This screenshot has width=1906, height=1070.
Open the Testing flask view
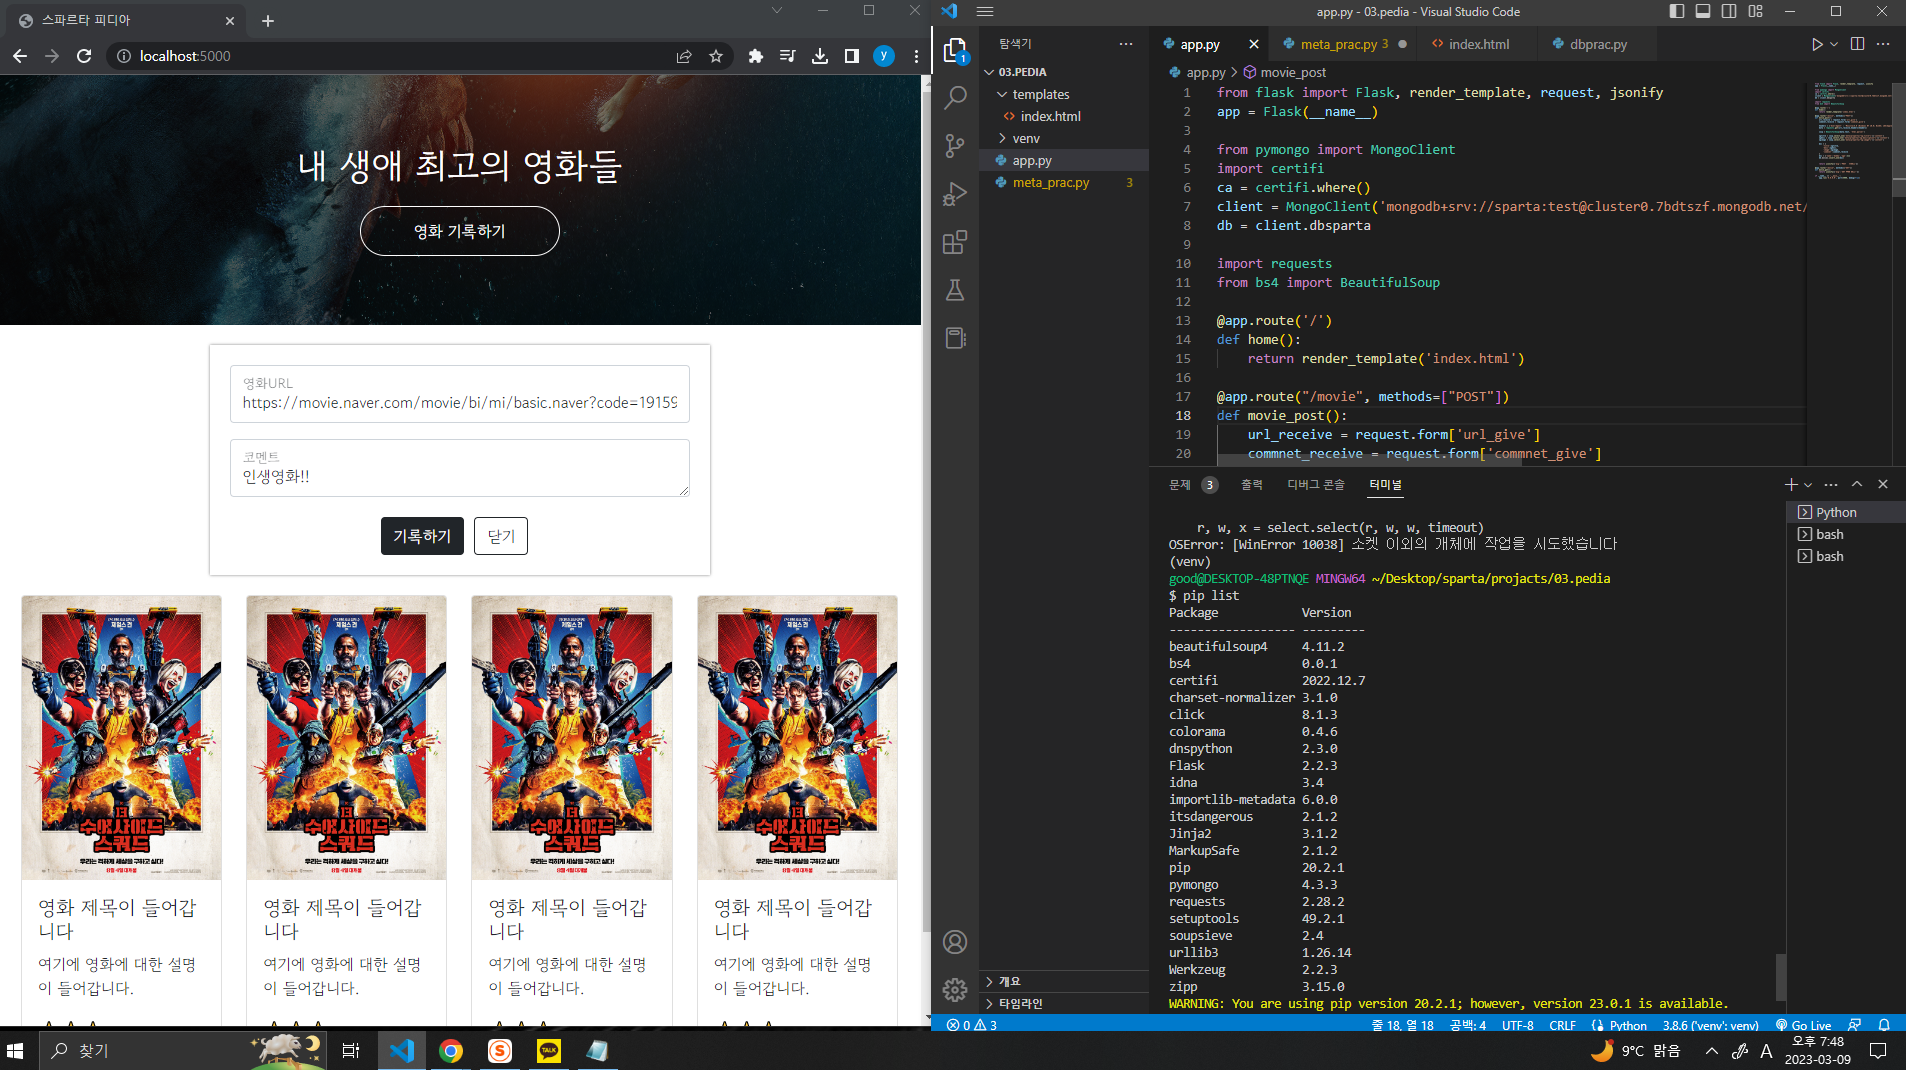955,290
